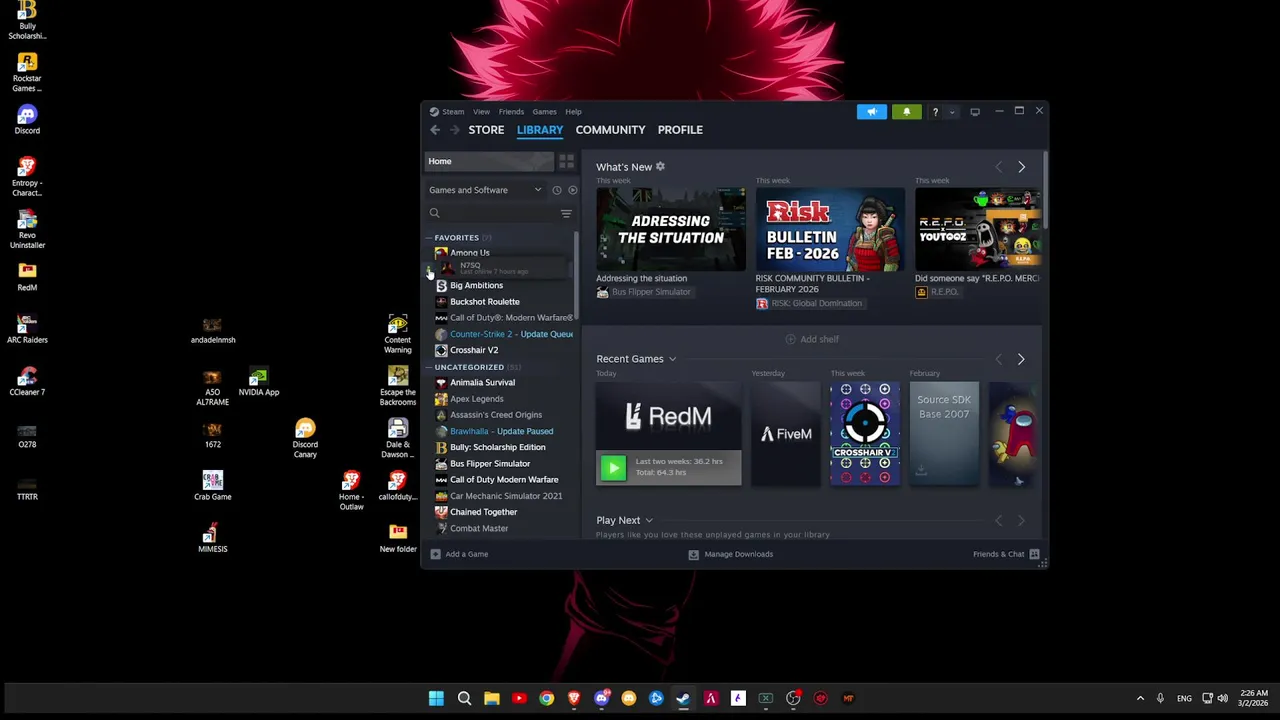Click the library game list scrollbar
1280x720 pixels.
(x=576, y=275)
